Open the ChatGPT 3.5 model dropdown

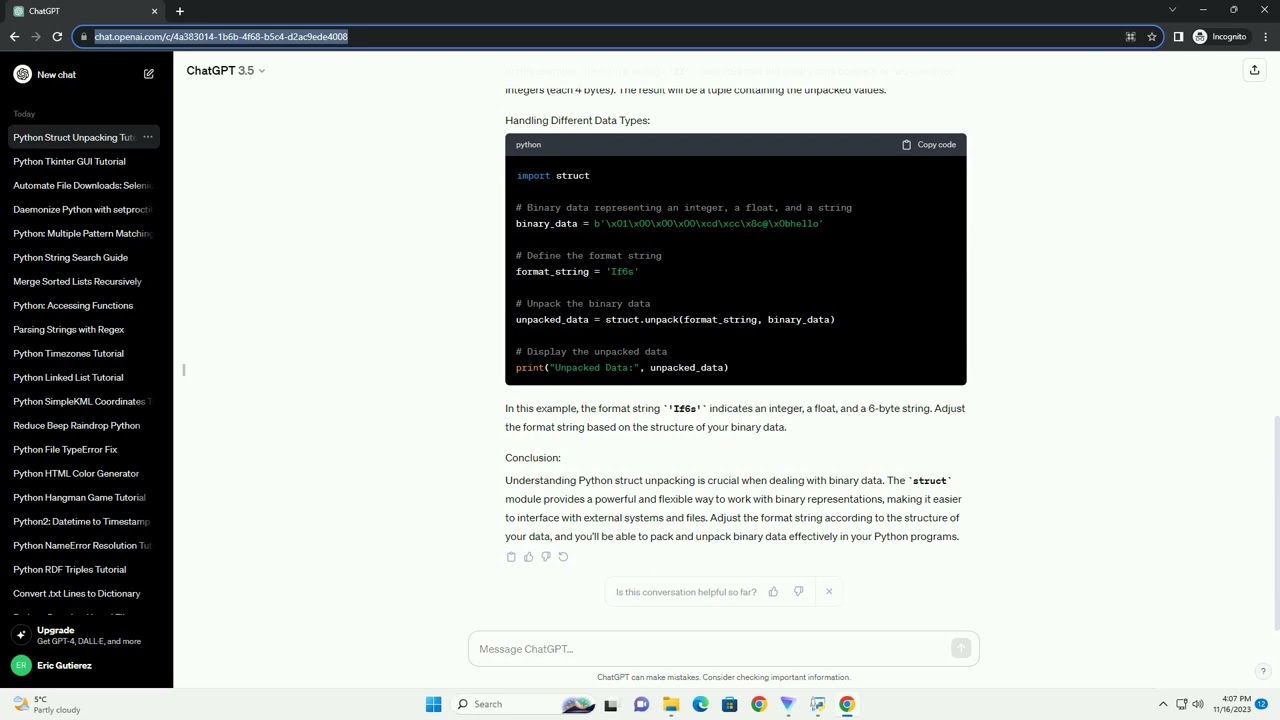click(225, 71)
